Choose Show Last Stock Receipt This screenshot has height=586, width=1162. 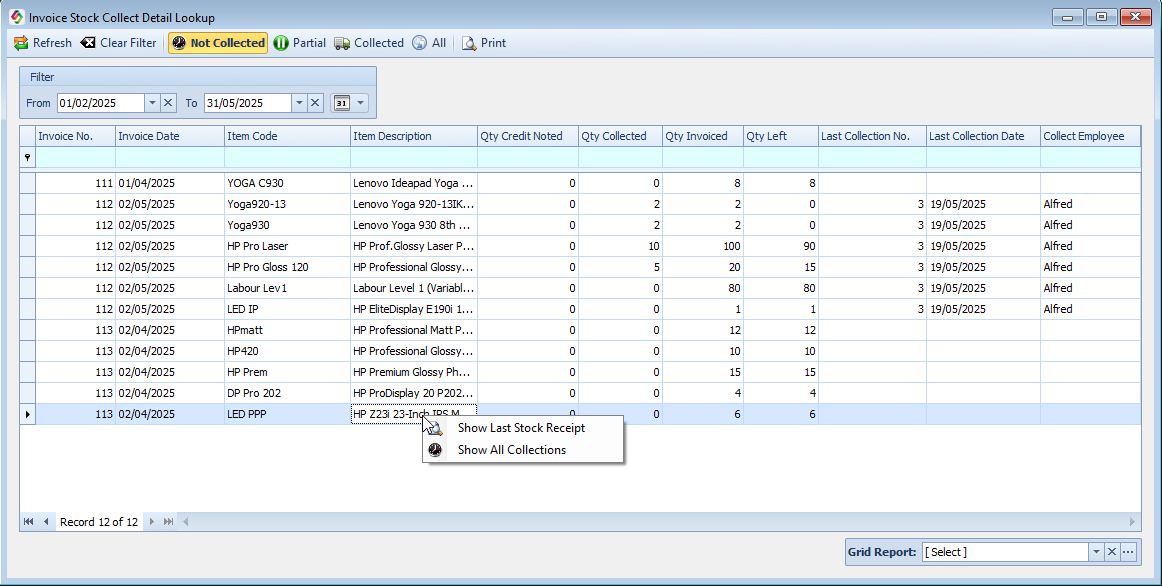click(x=522, y=428)
